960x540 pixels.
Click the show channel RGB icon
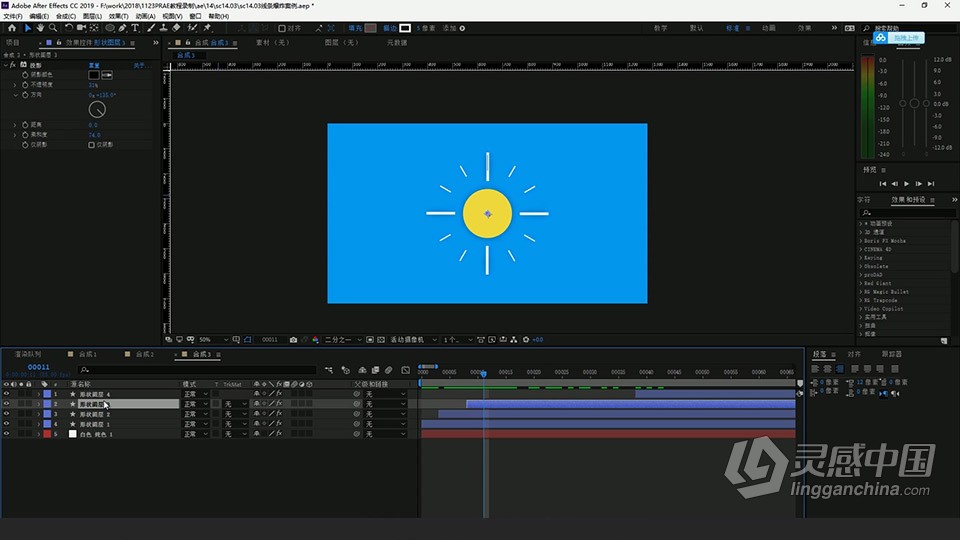pyautogui.click(x=315, y=340)
